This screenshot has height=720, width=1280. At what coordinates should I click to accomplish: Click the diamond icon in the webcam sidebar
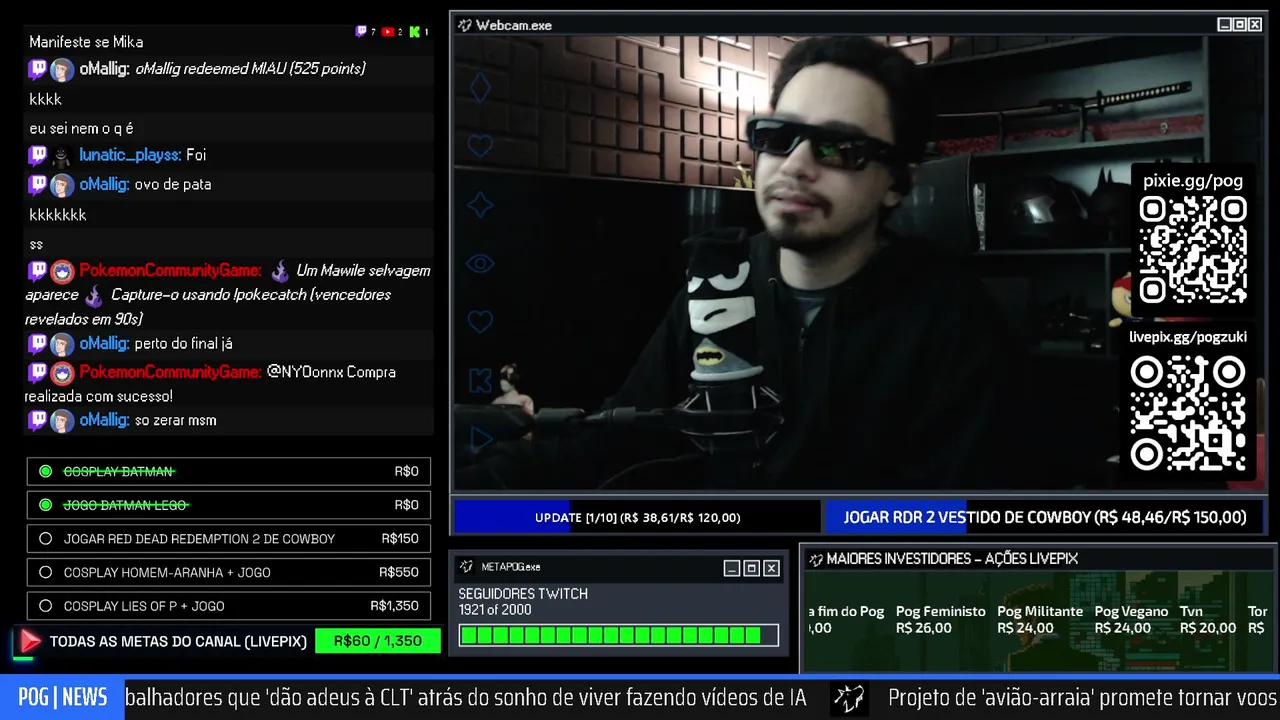[480, 88]
